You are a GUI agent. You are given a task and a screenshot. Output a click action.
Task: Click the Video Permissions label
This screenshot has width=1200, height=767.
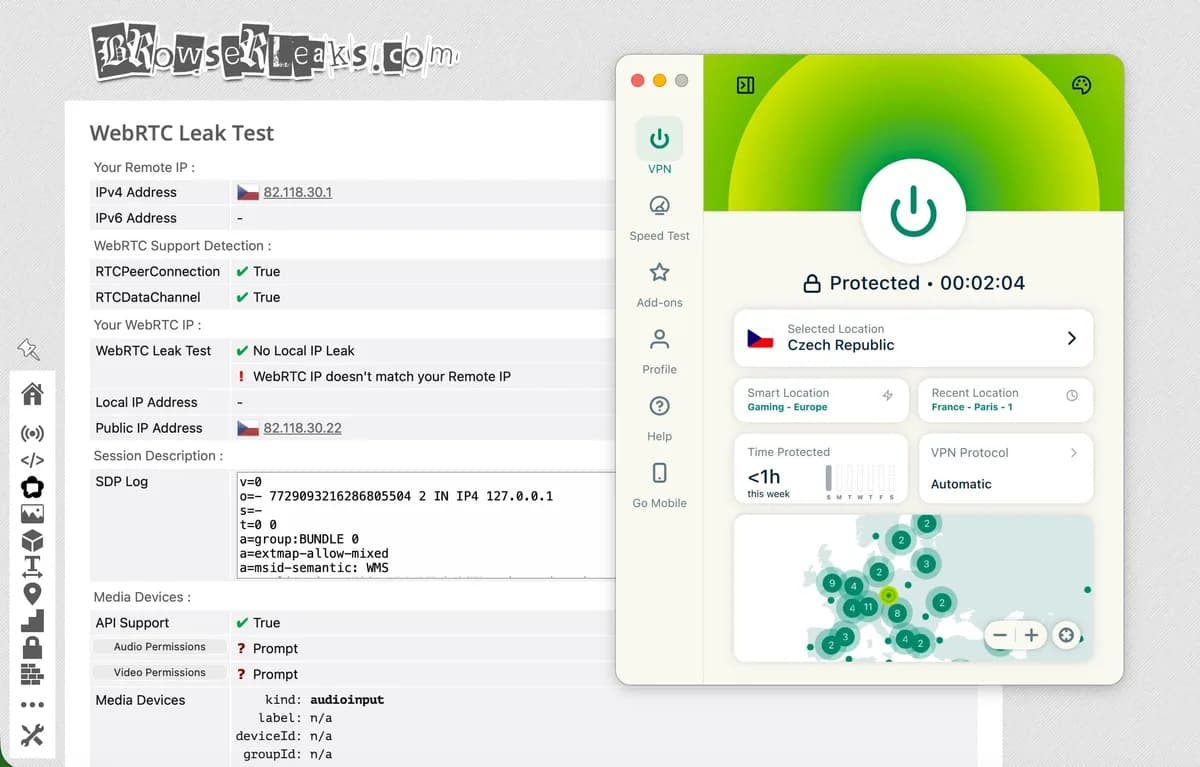click(x=159, y=673)
